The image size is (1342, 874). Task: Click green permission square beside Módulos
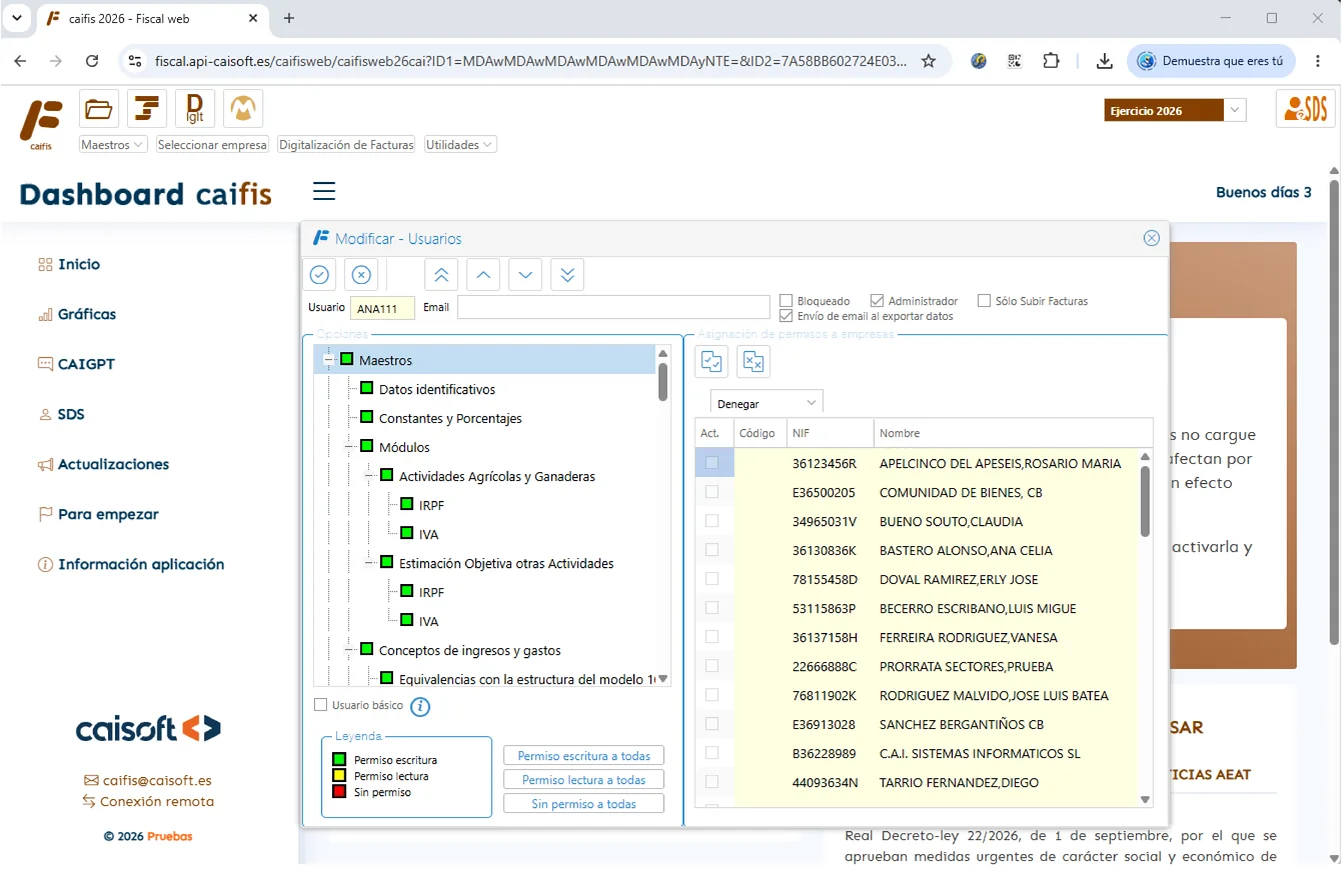(367, 446)
